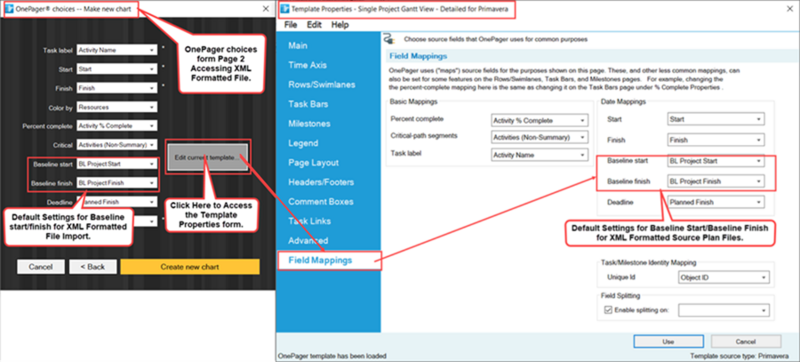Click the Edit current template button
This screenshot has width=800, height=362.
(x=208, y=158)
